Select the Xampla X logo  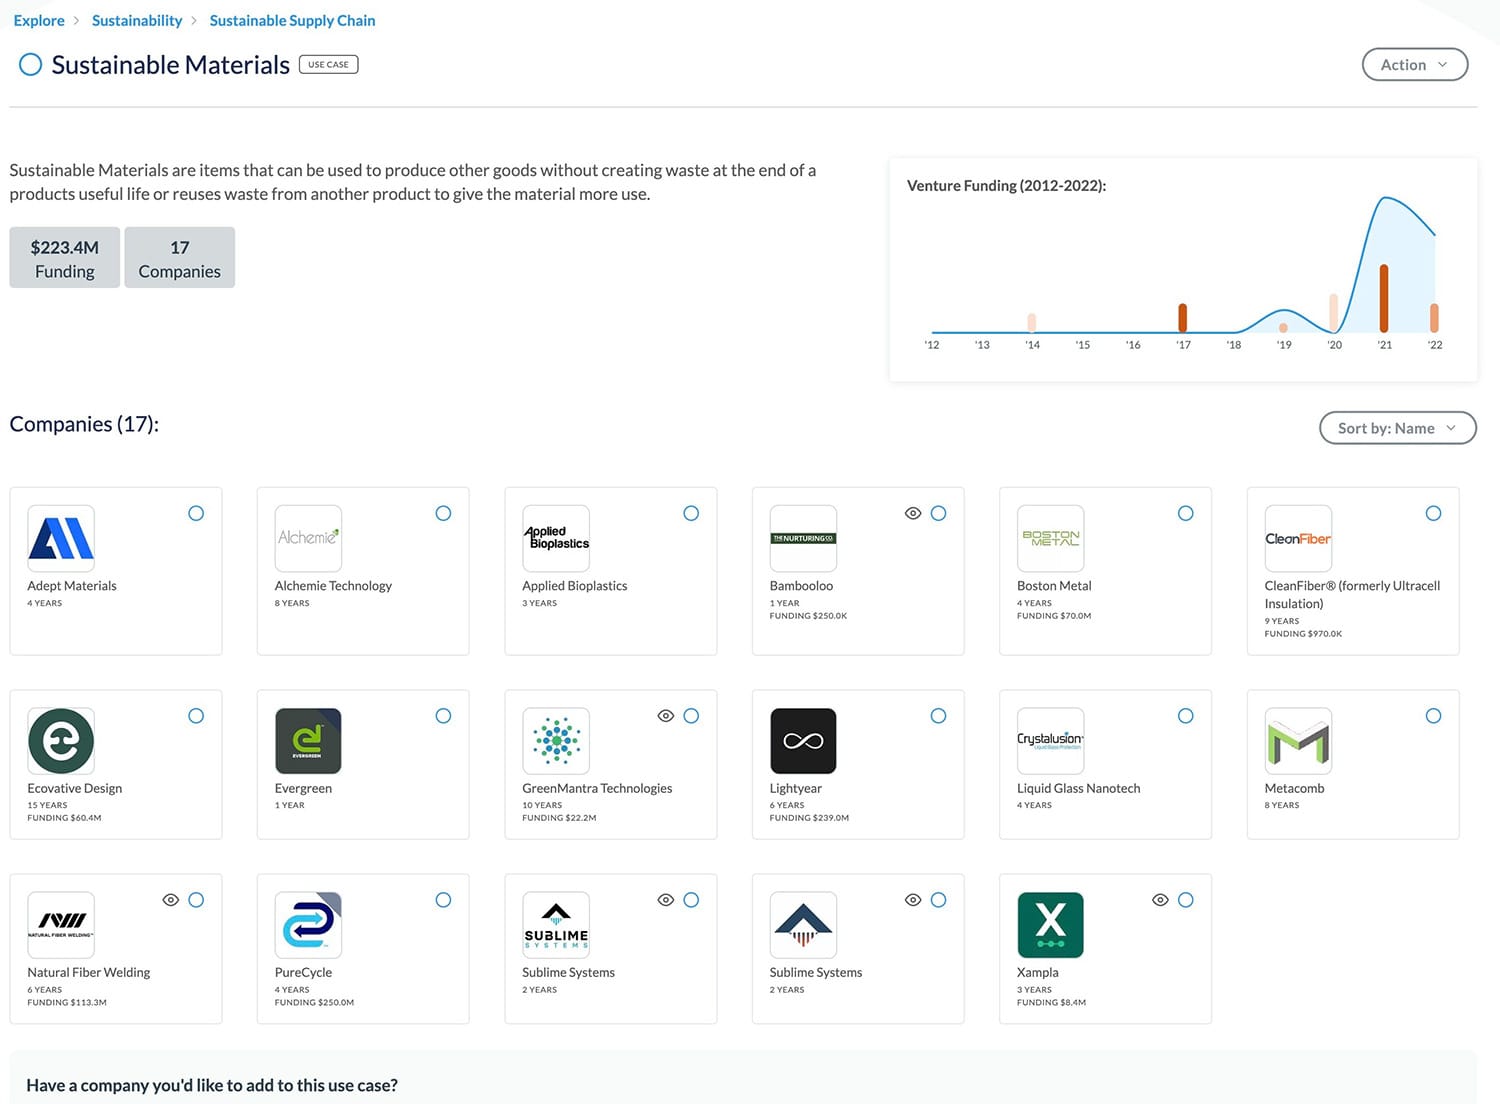[1050, 924]
